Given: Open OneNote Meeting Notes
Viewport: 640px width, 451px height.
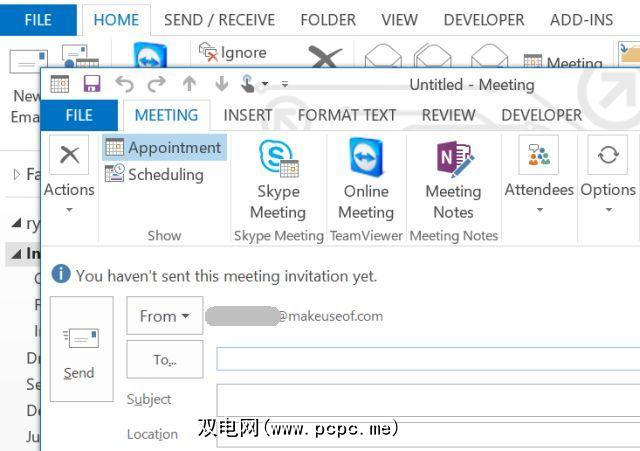Looking at the screenshot, I should pos(453,180).
